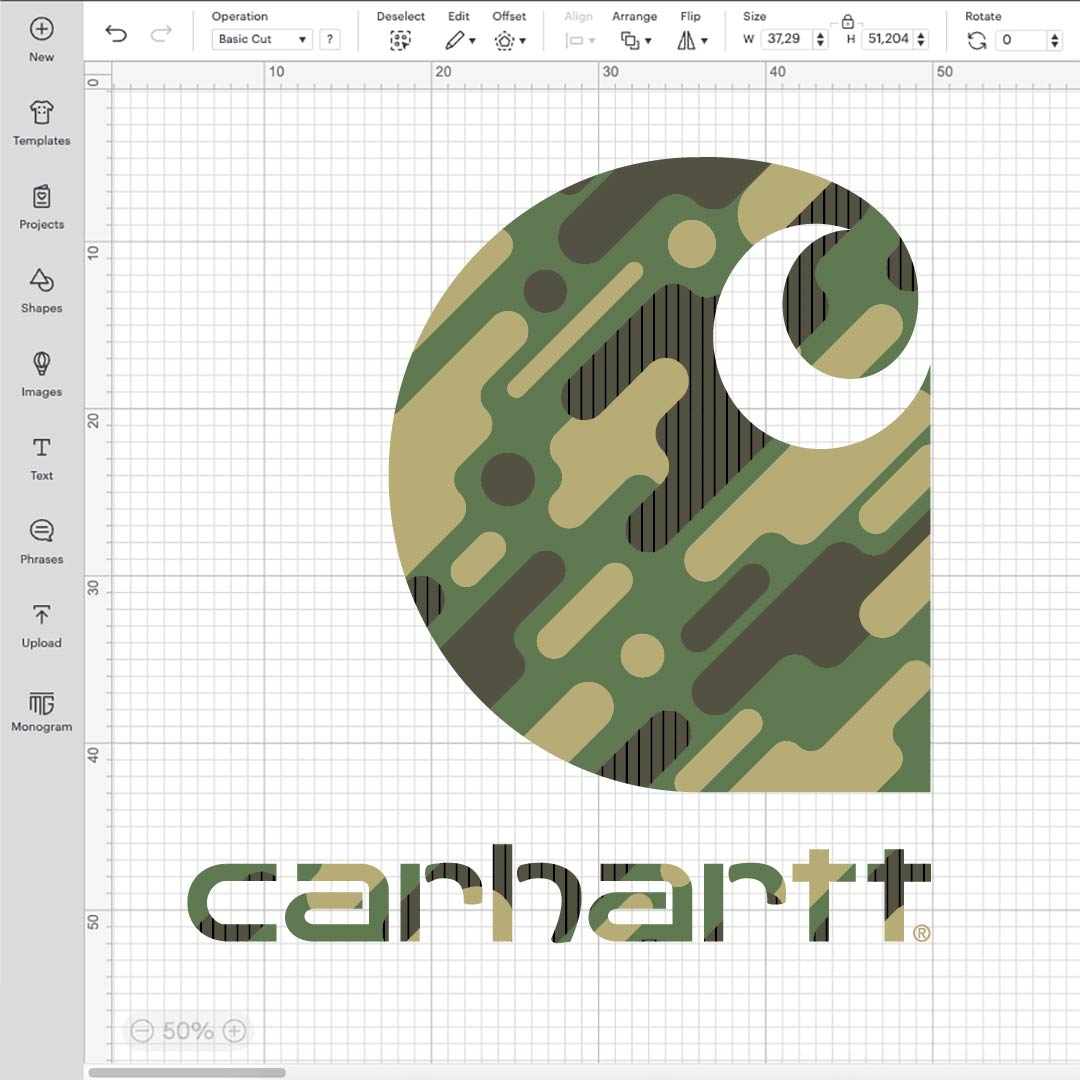Open the Arrange dropdown

coord(635,40)
